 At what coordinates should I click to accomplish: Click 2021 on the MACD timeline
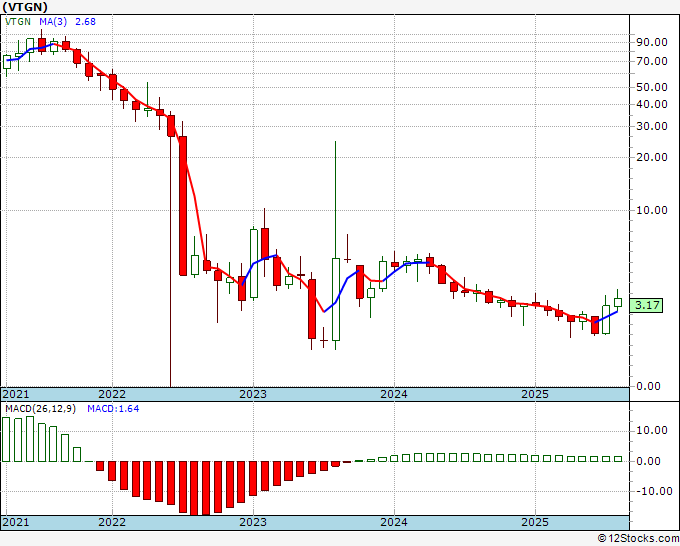16,522
